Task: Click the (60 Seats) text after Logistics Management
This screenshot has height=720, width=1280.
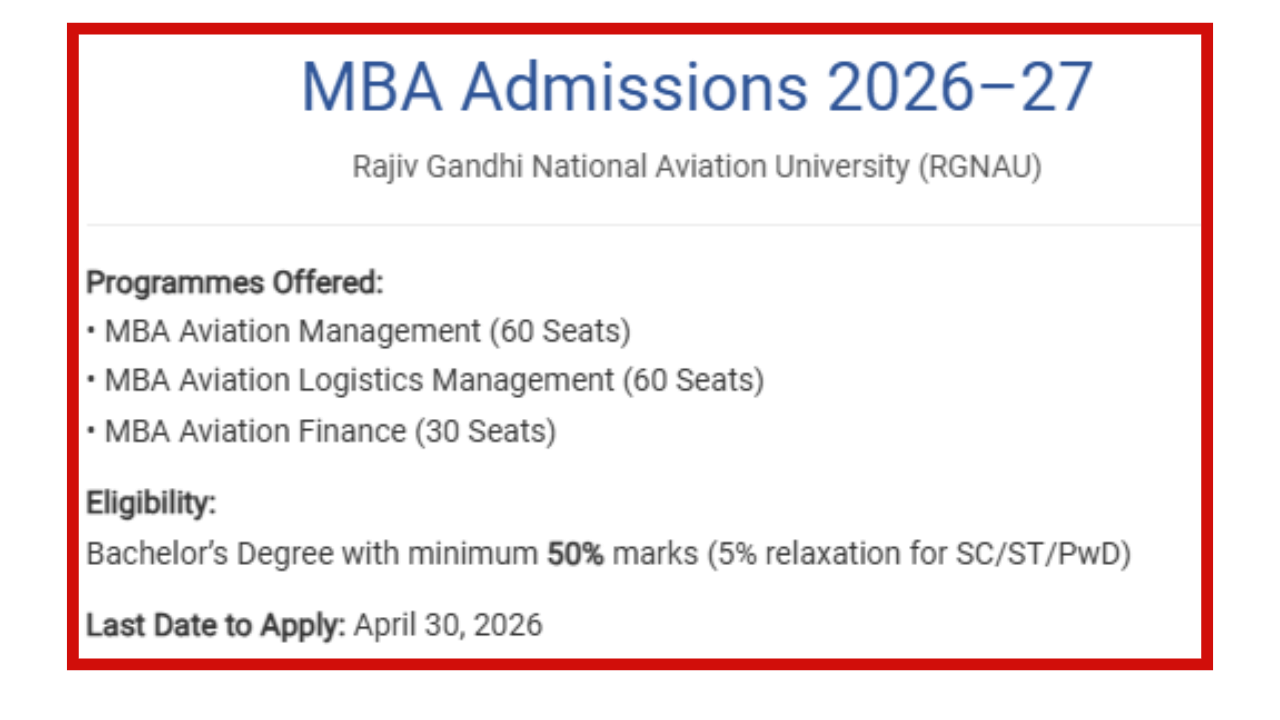Action: point(693,381)
